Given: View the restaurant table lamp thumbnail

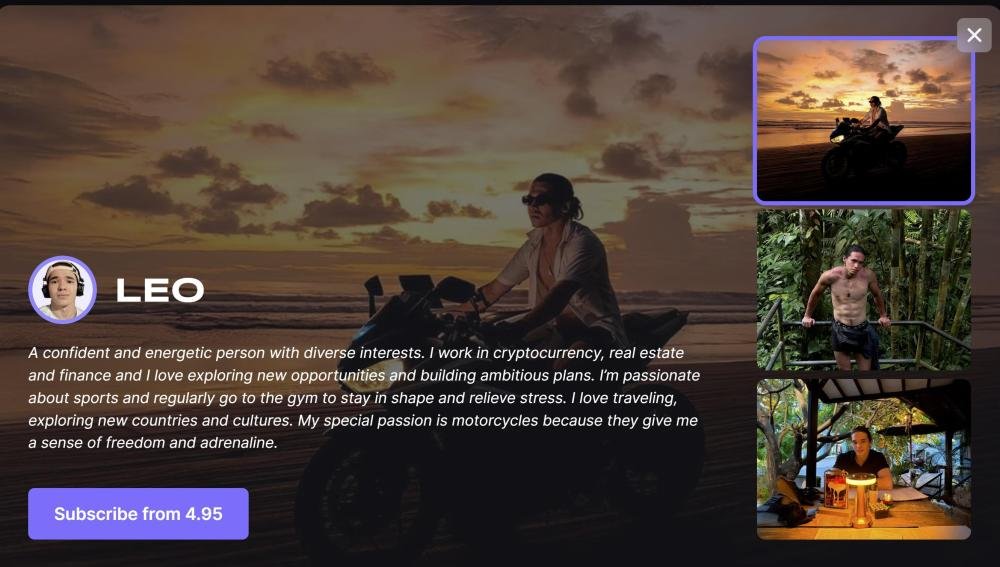Looking at the screenshot, I should pos(864,459).
